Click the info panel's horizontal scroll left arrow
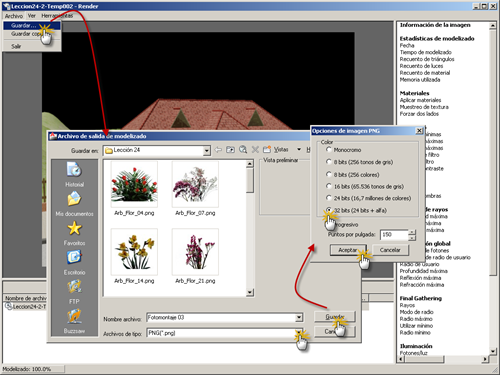500x375 pixels. [401, 359]
